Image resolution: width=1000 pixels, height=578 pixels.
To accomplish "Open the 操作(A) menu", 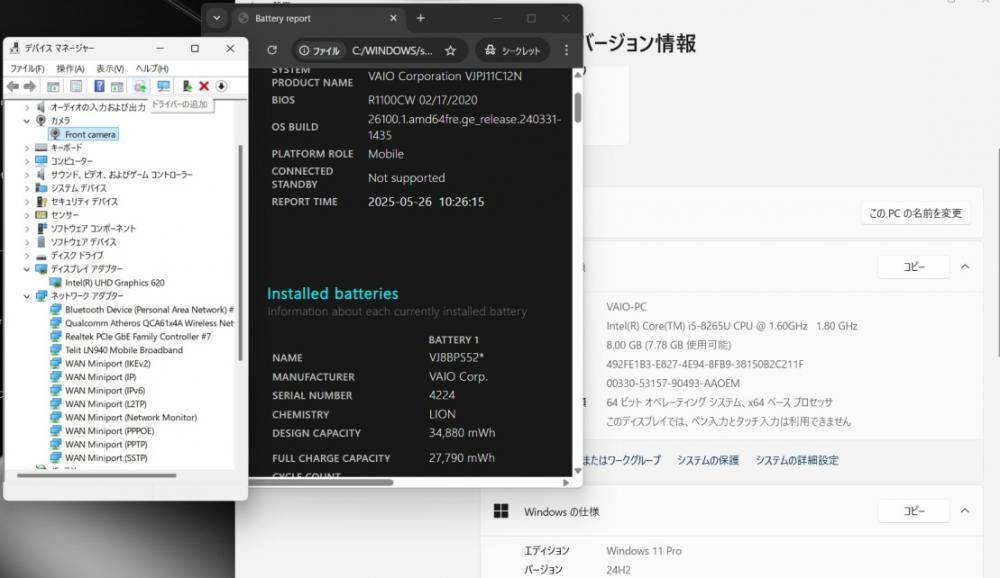I will click(70, 68).
